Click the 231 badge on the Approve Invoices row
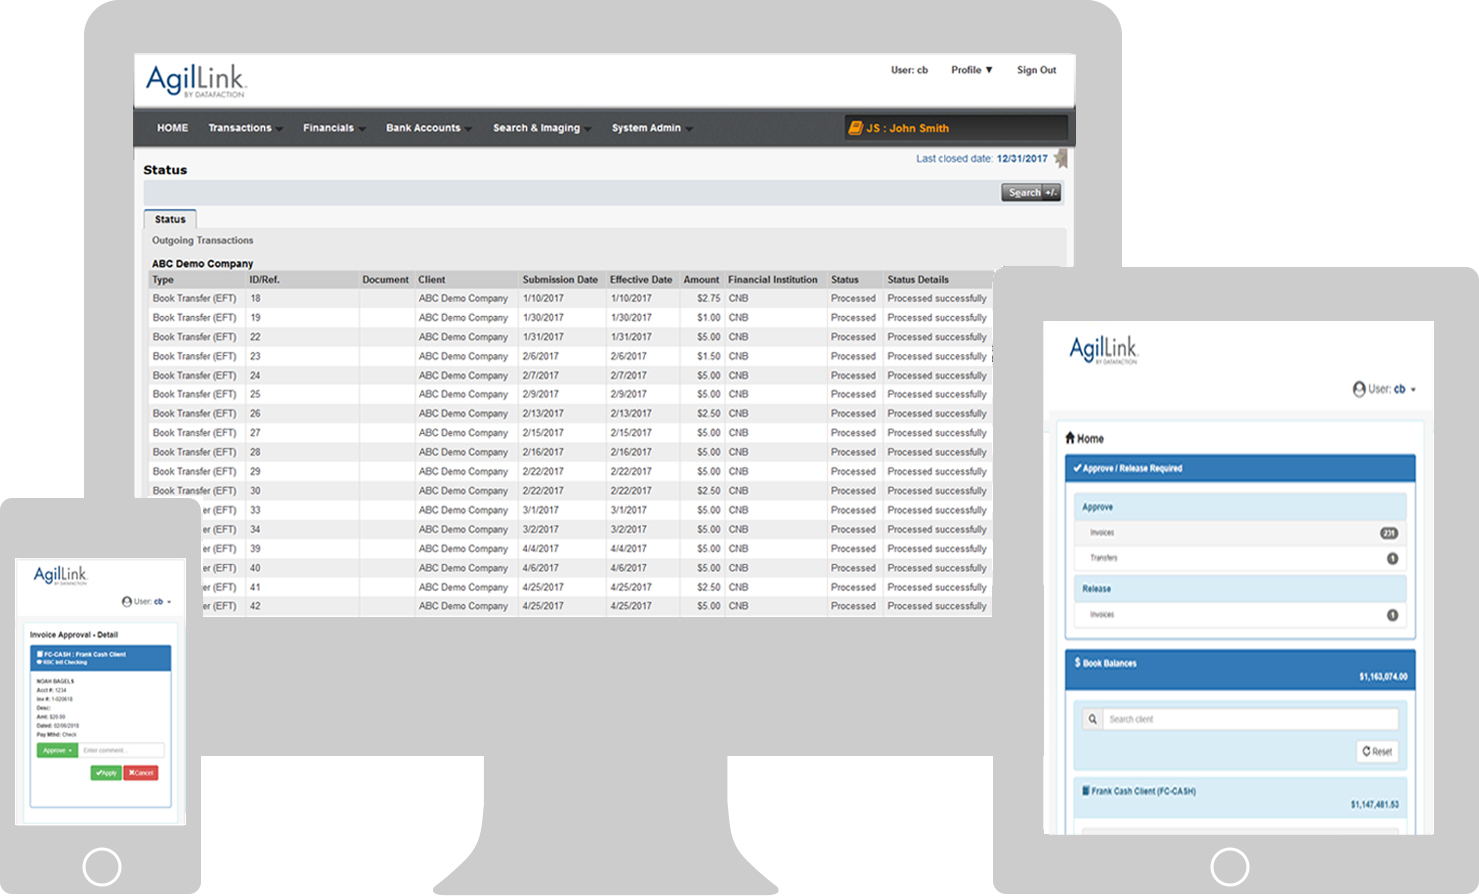 [1389, 533]
